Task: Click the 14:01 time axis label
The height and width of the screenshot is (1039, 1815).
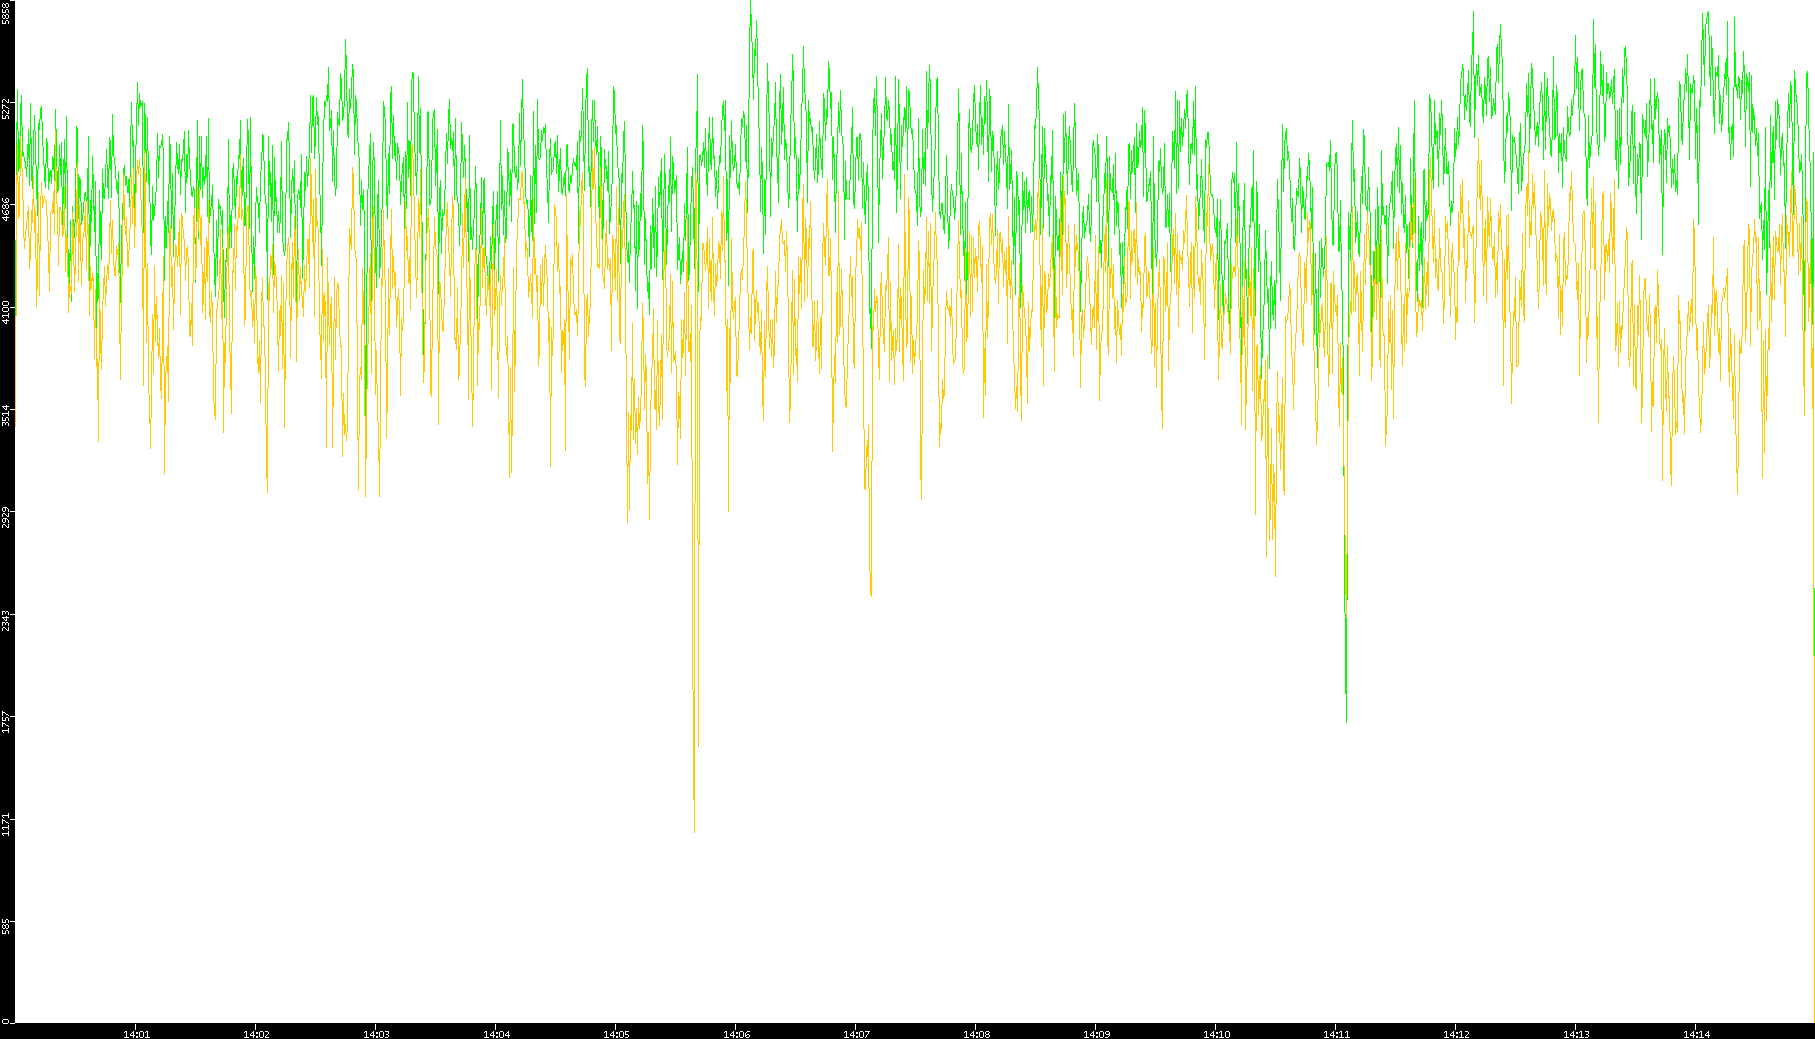Action: pyautogui.click(x=136, y=1033)
